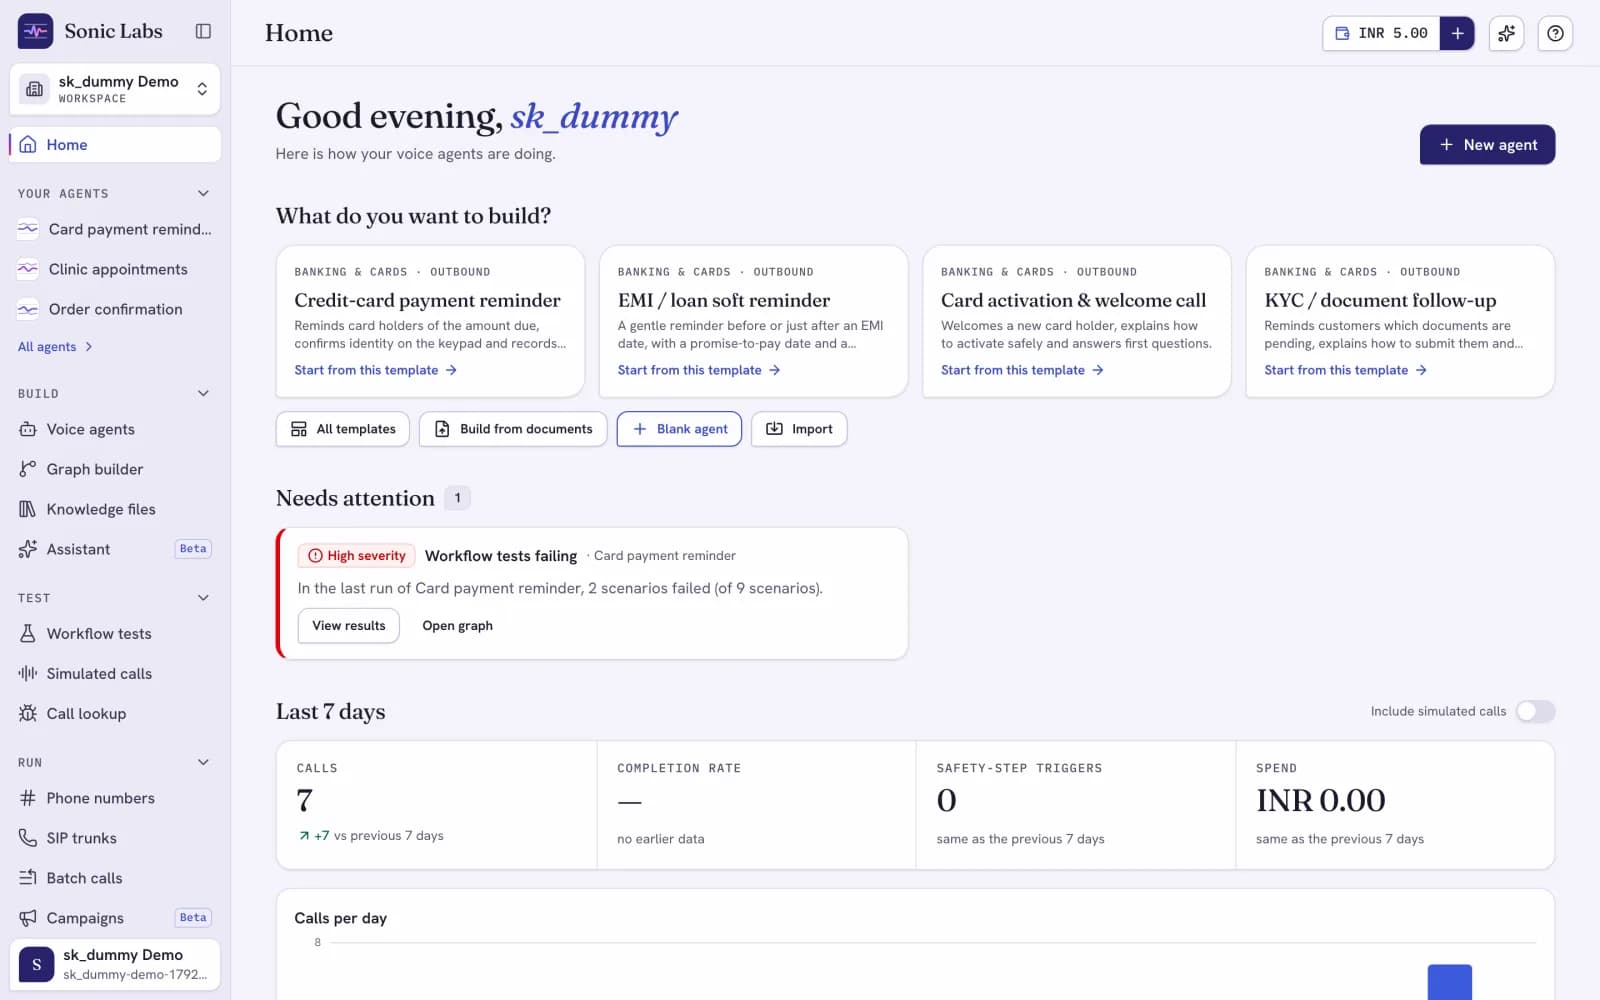Click the Home house icon
1600x1000 pixels.
tap(29, 144)
